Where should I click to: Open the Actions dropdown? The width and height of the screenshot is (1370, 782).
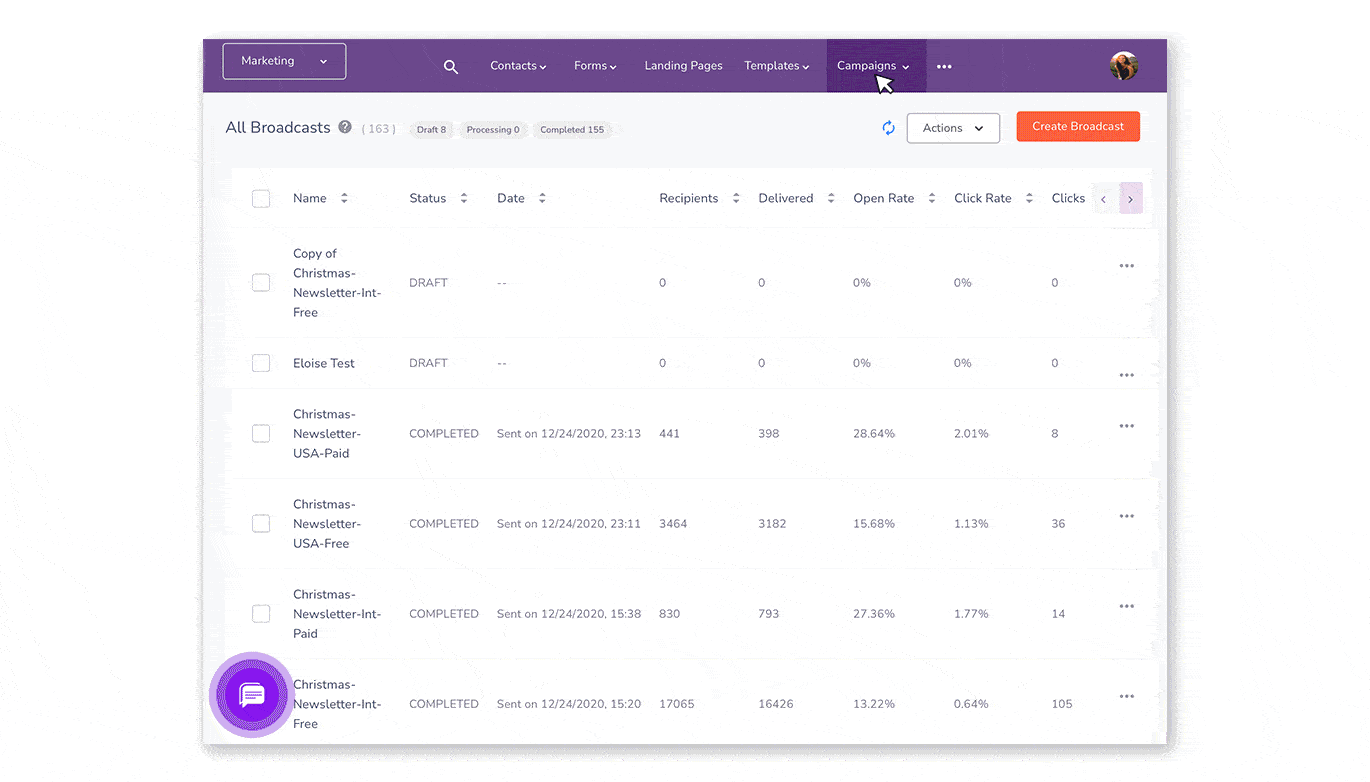952,128
